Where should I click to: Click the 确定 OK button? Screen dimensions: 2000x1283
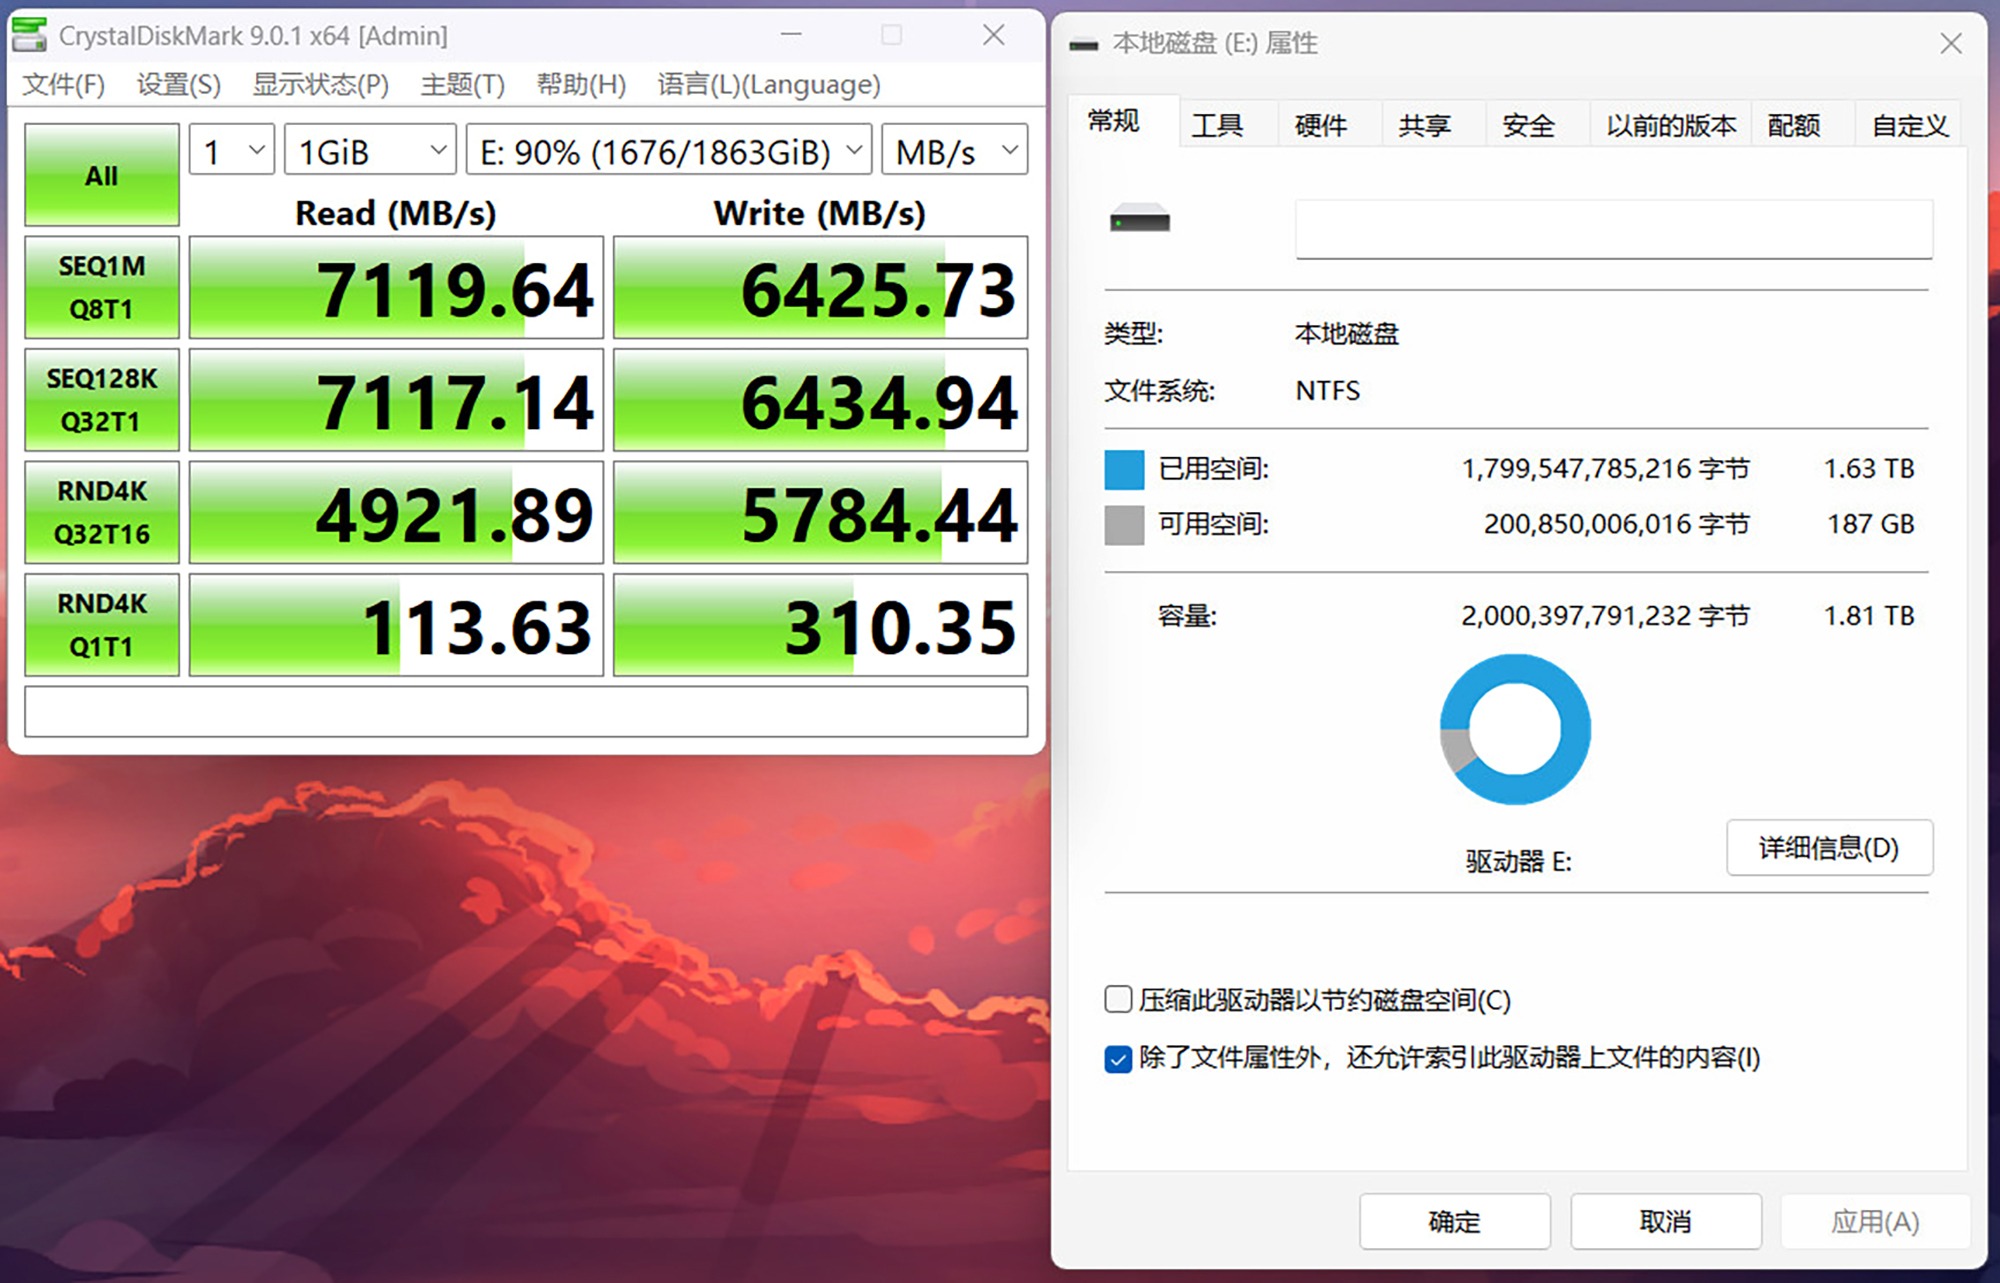point(1454,1221)
